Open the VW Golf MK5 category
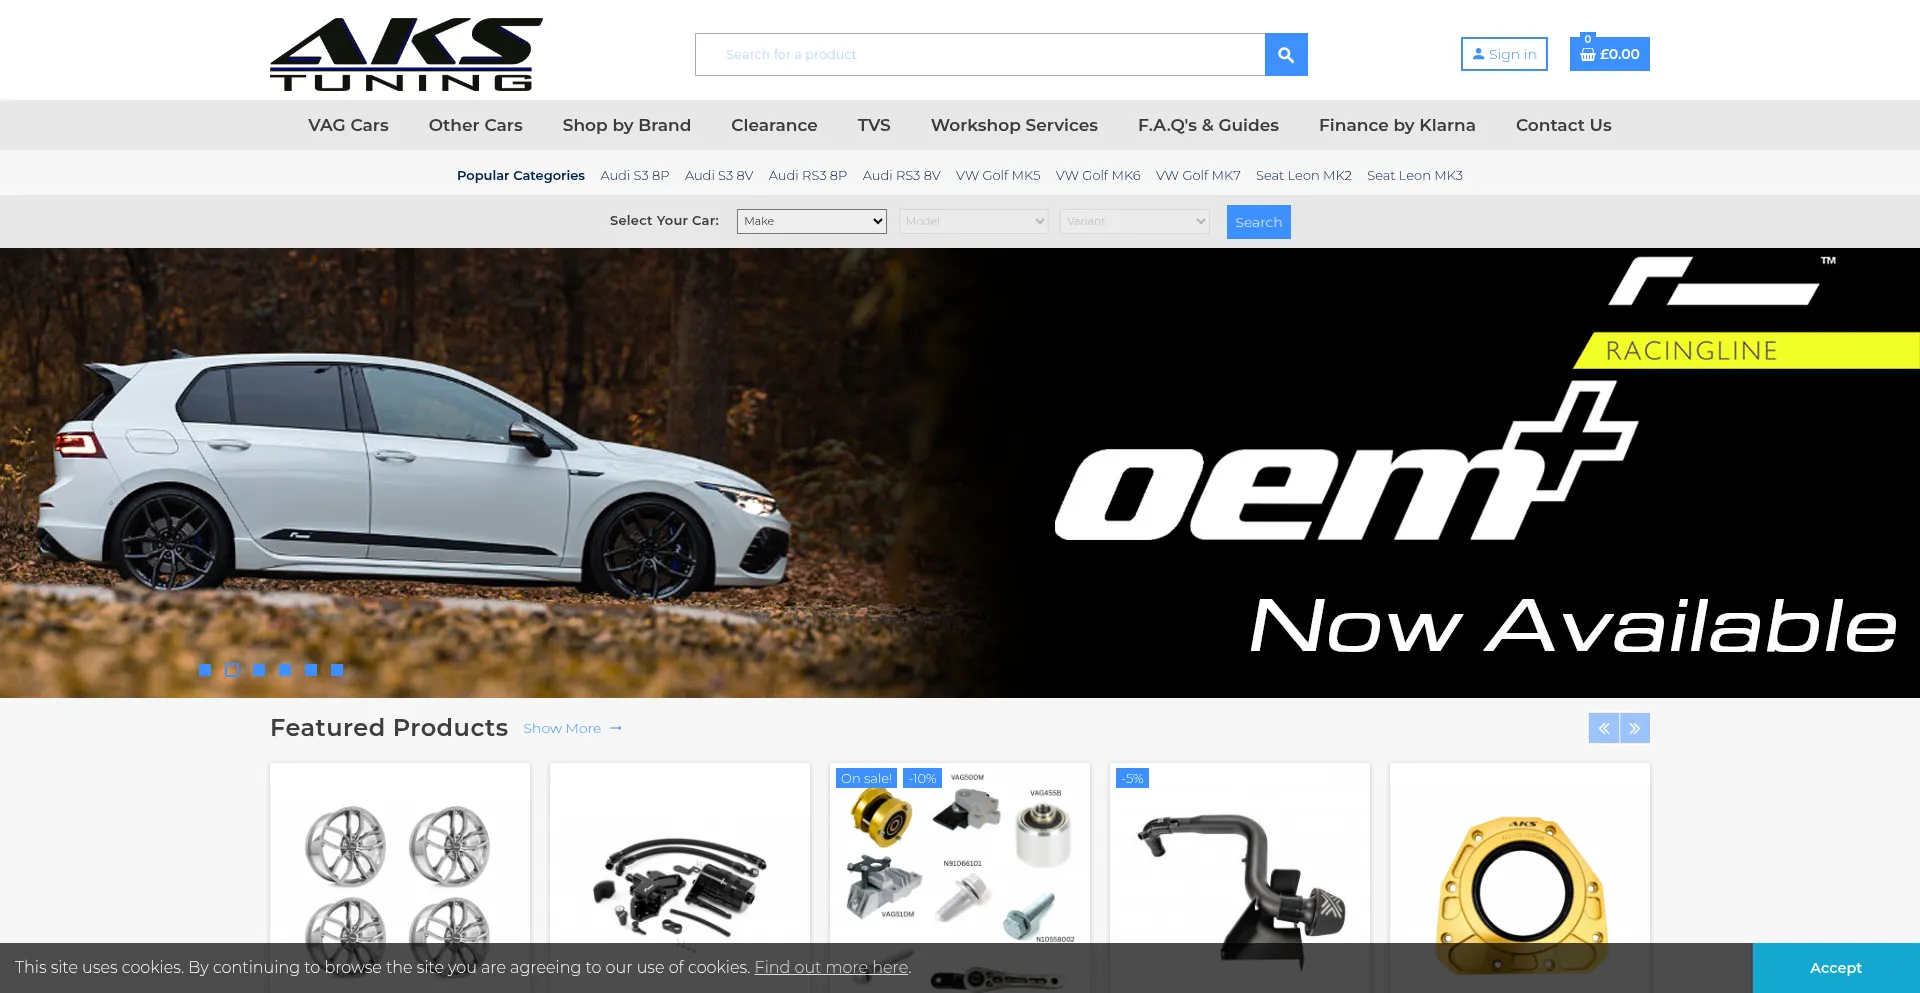 (998, 175)
